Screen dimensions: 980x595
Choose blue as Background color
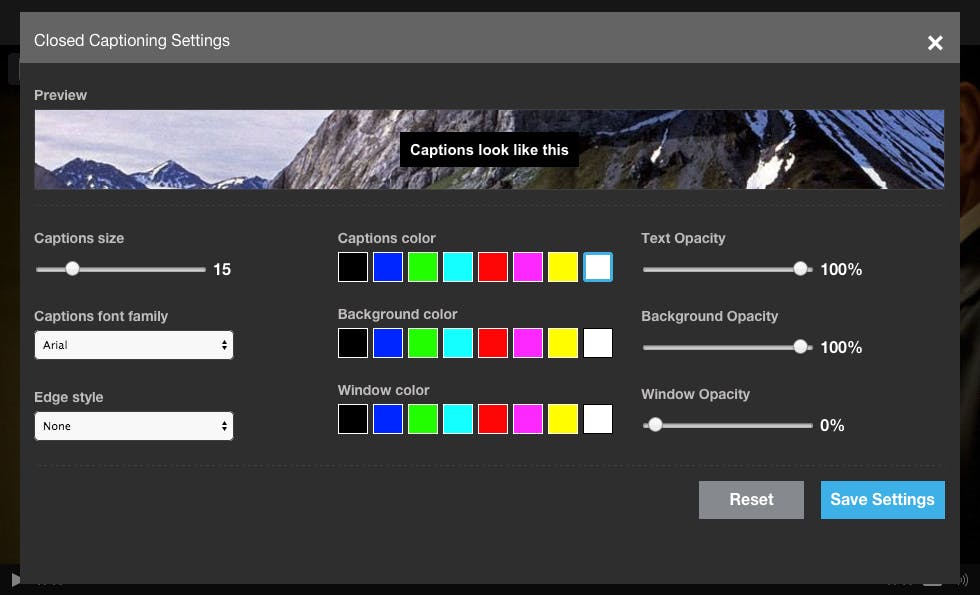click(x=388, y=343)
